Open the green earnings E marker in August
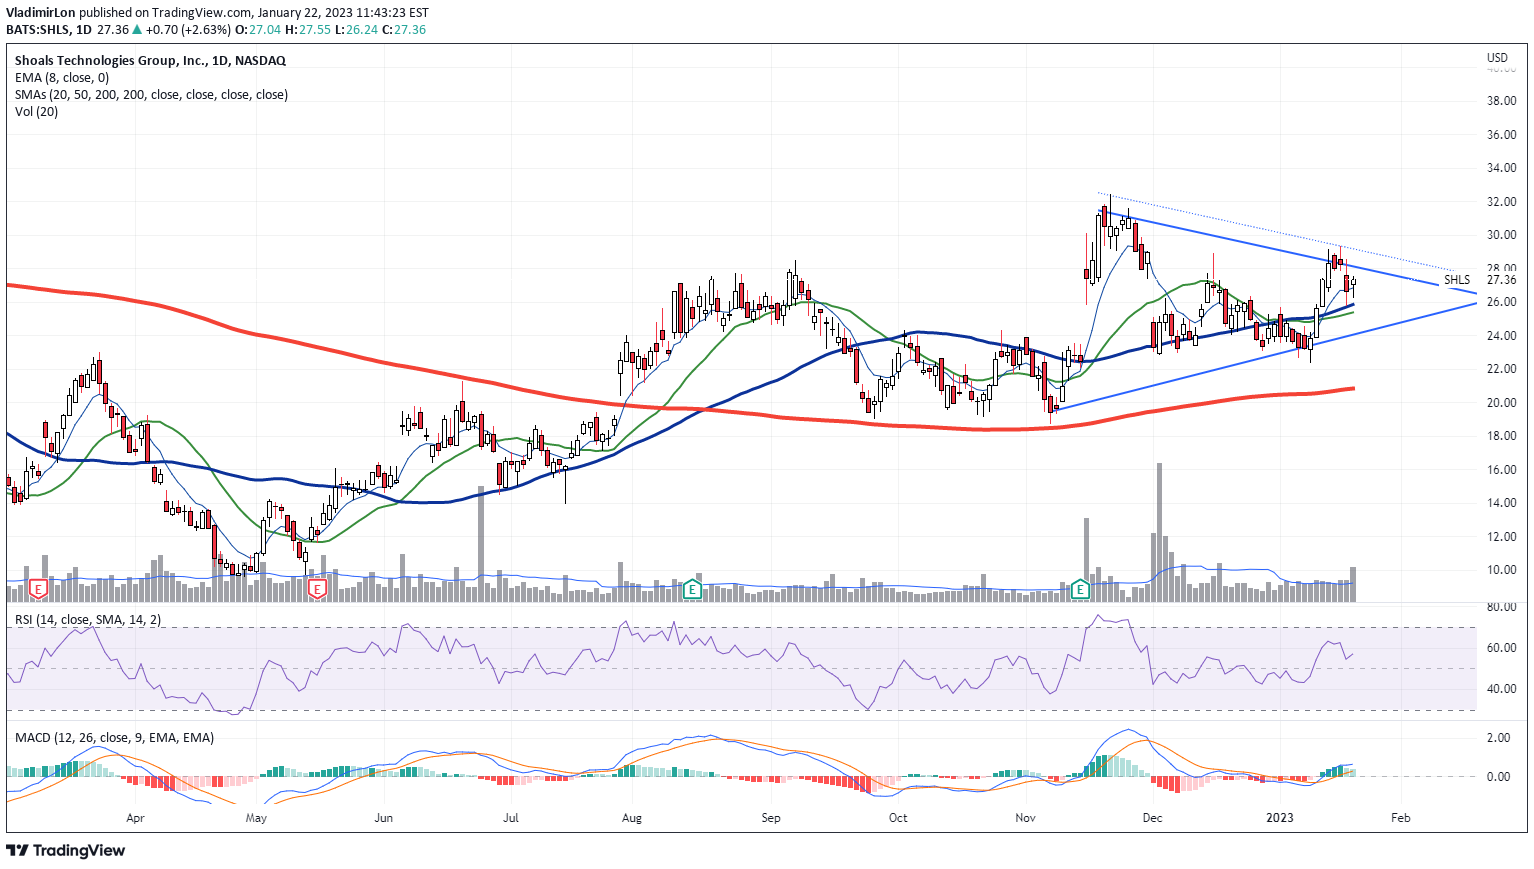The image size is (1534, 869). 691,590
